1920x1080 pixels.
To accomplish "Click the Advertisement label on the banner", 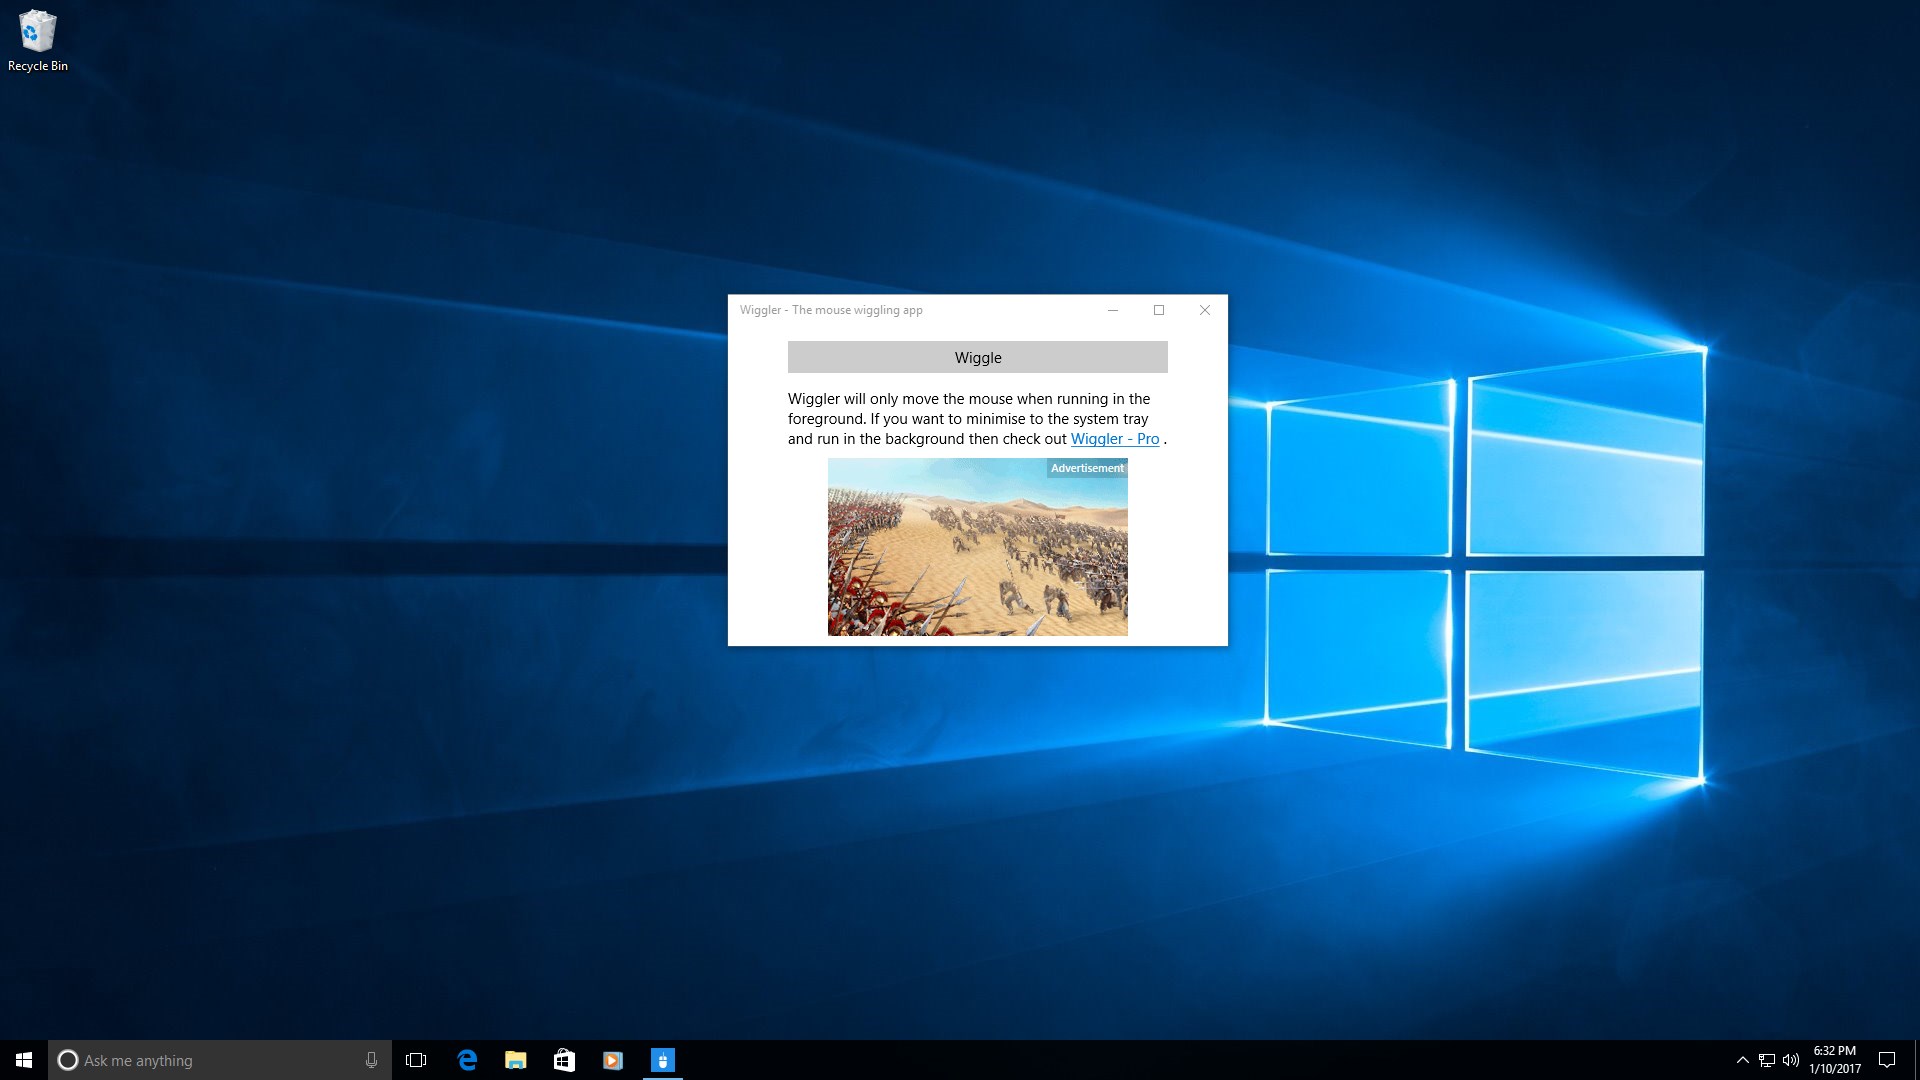I will point(1087,468).
